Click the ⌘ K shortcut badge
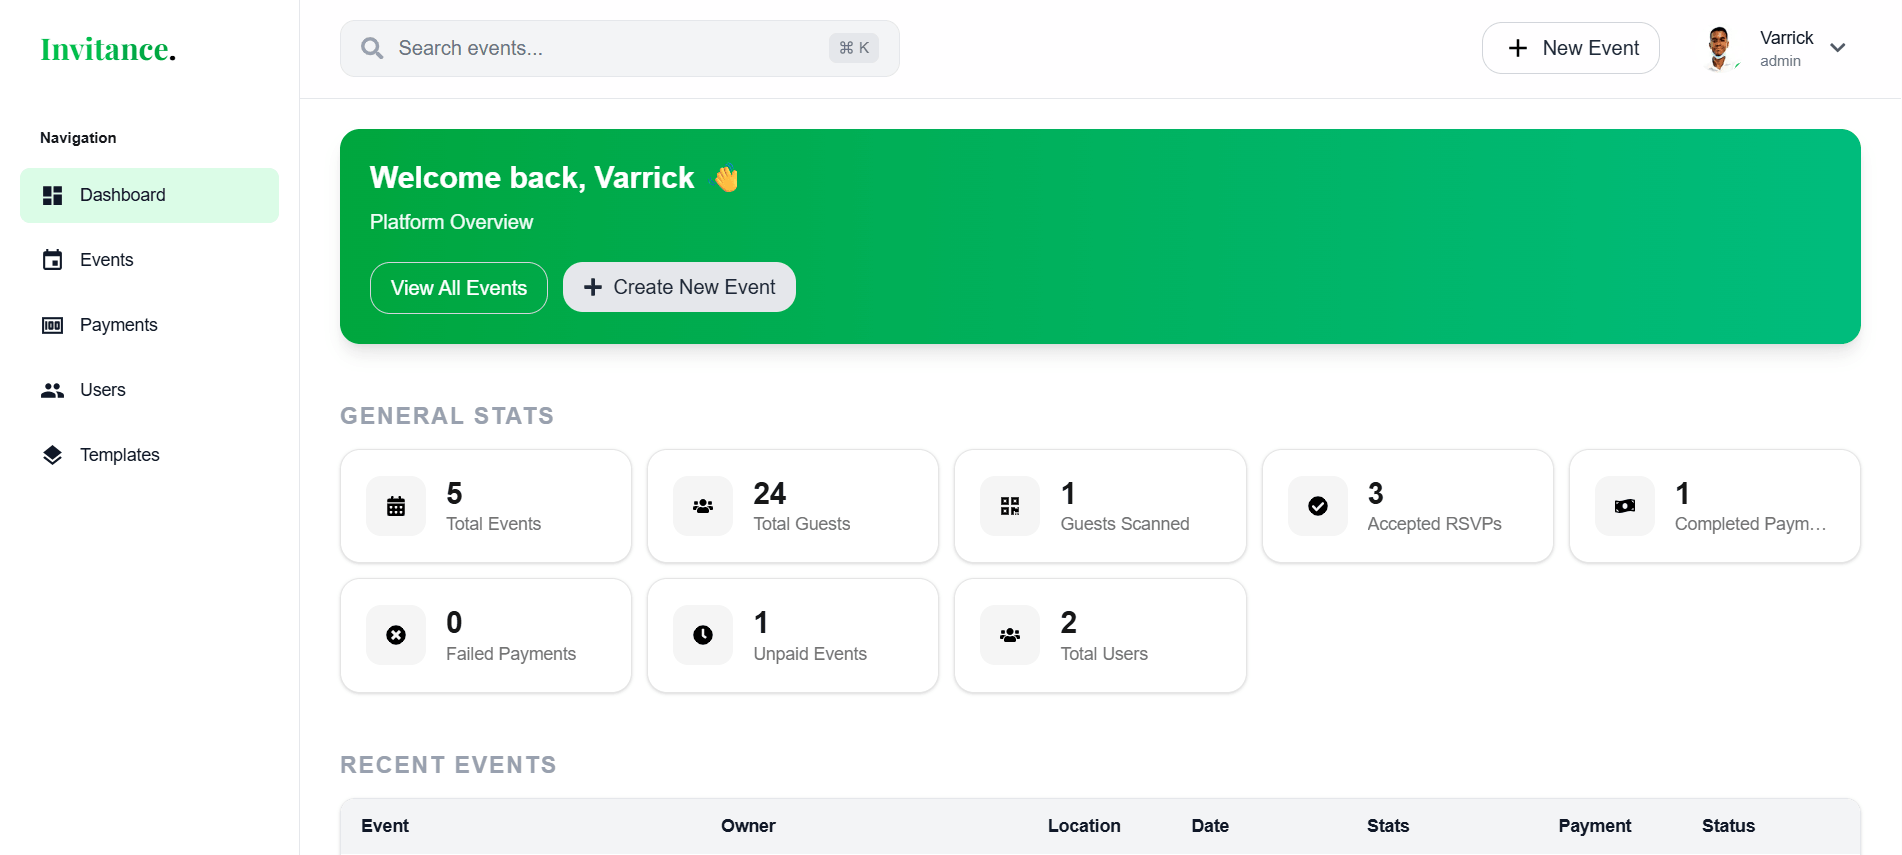 pos(854,48)
